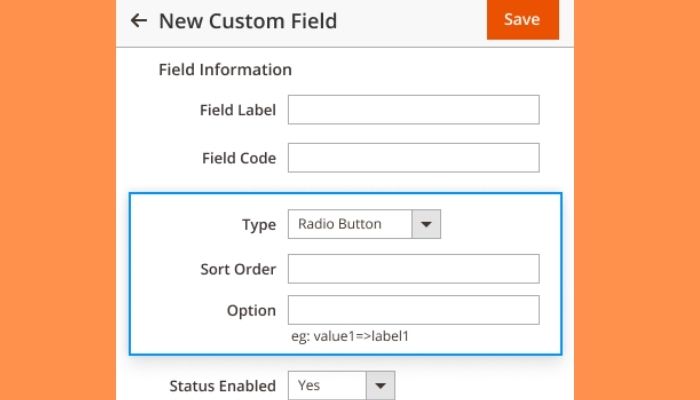700x400 pixels.
Task: Click the Type label text
Action: tap(259, 224)
